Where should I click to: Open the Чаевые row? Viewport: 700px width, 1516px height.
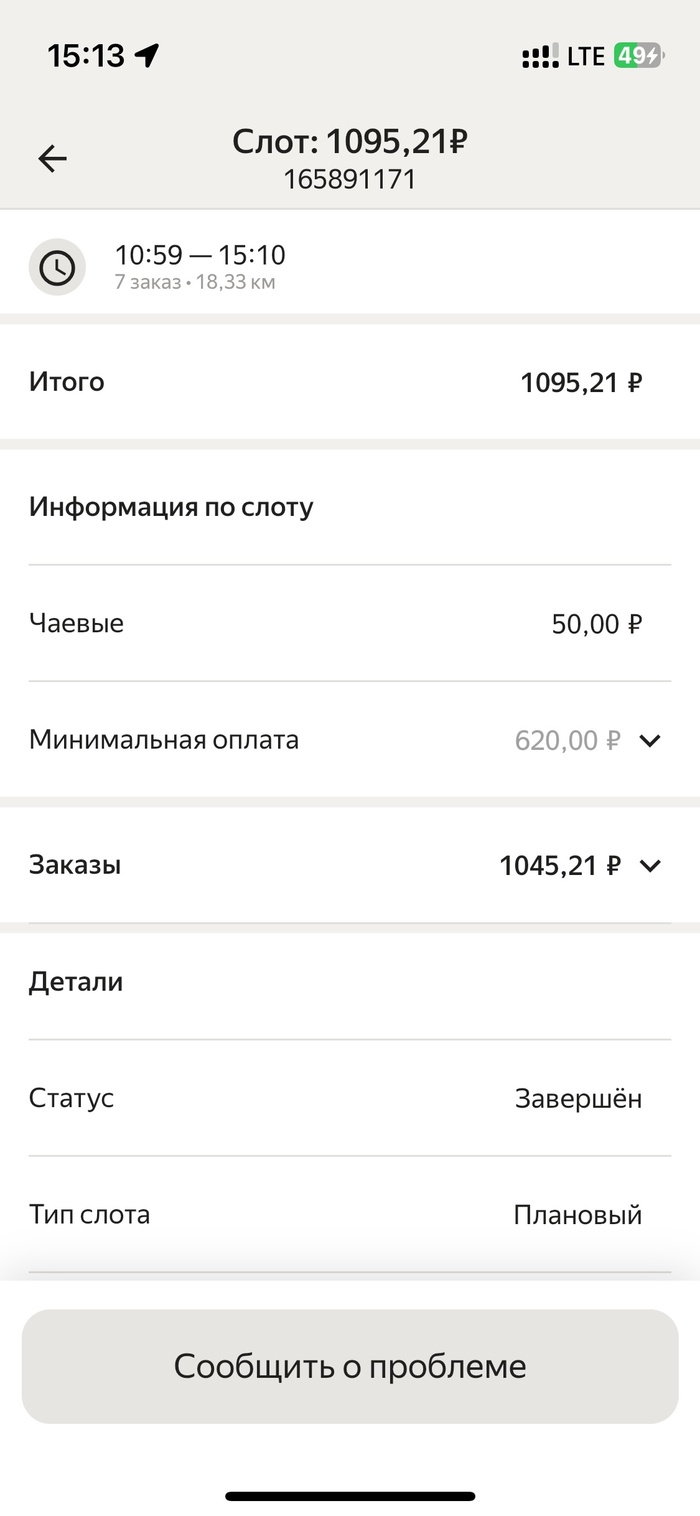(x=350, y=624)
